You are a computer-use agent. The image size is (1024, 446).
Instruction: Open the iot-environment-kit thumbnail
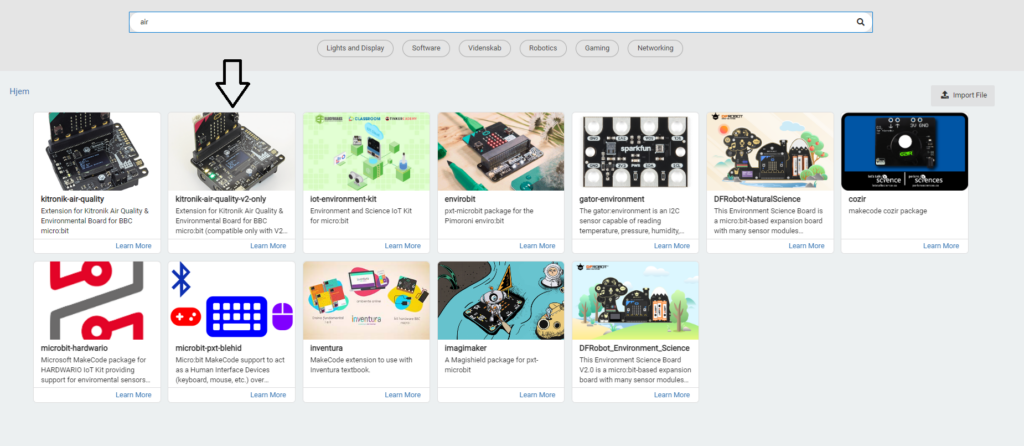click(x=366, y=151)
